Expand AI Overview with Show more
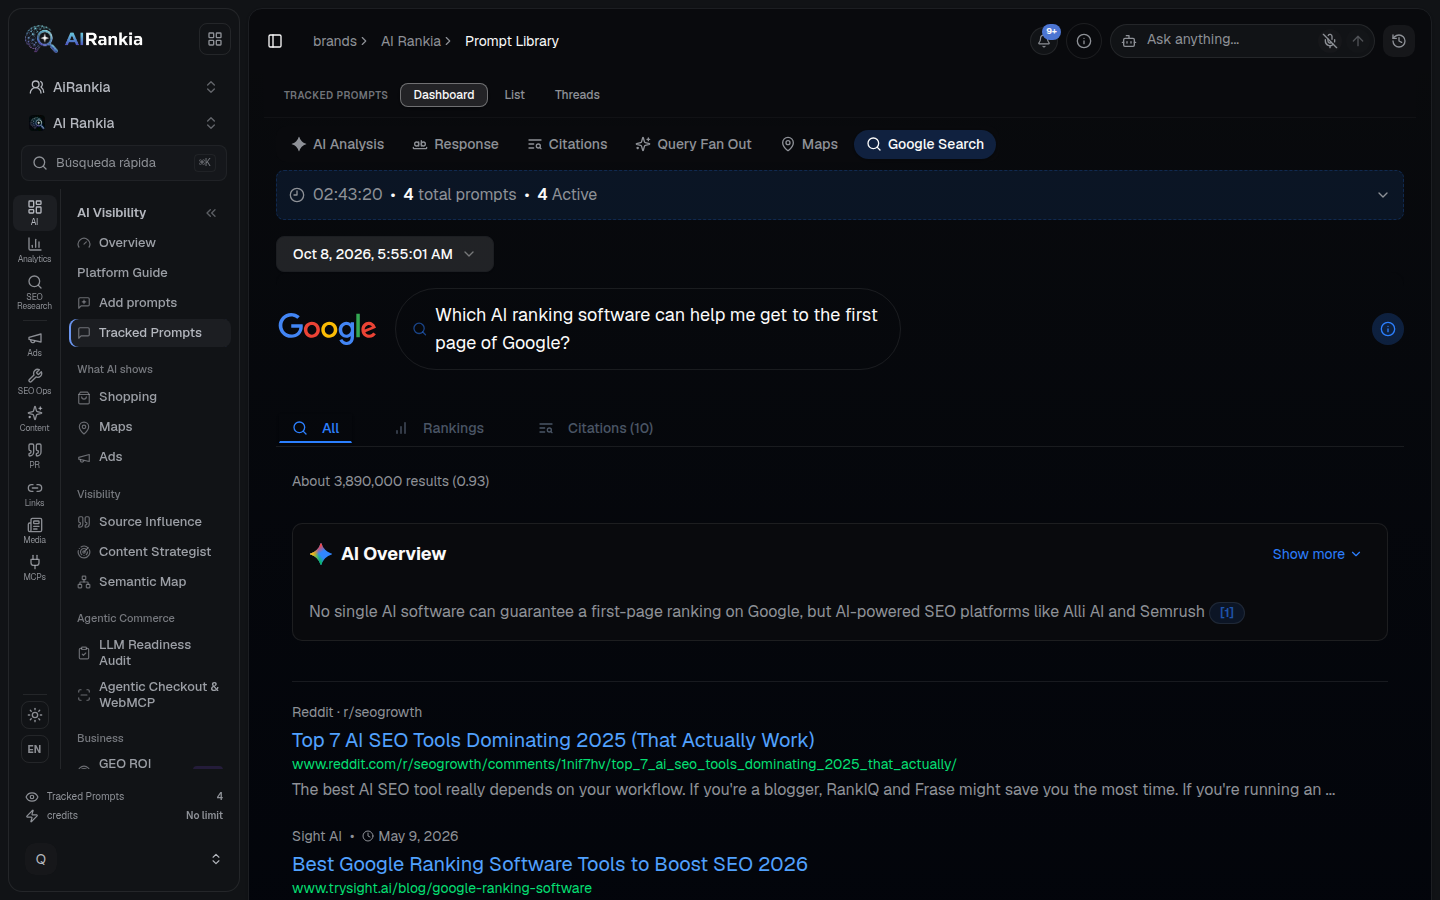Image resolution: width=1440 pixels, height=900 pixels. point(1316,554)
